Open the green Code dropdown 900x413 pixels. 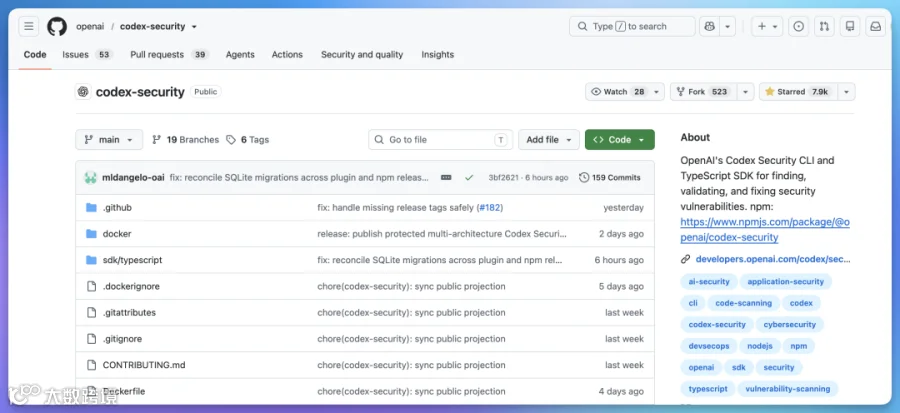620,139
